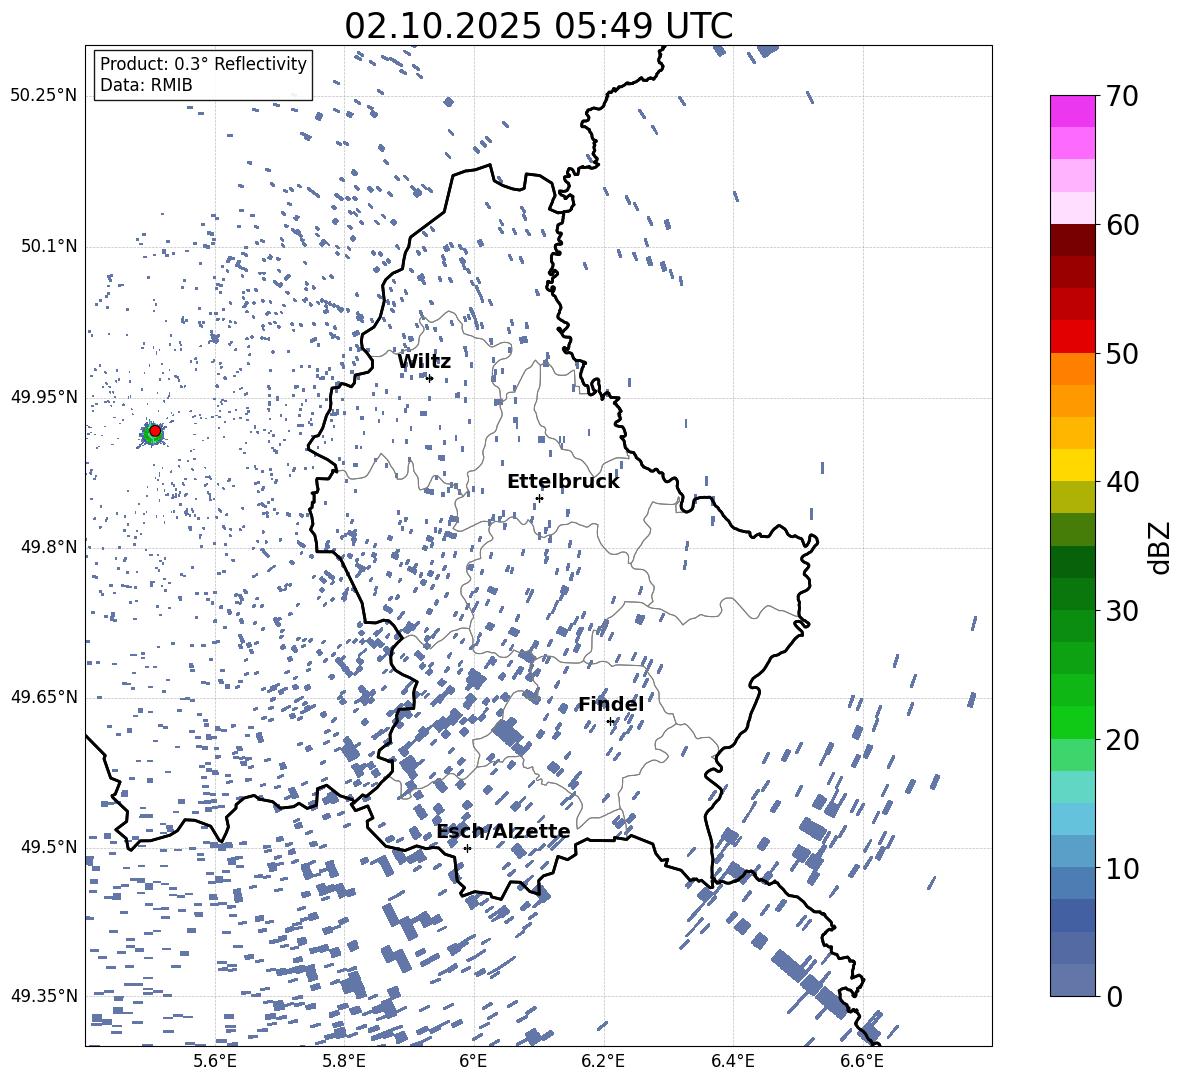Screen dimensions: 1184x1081
Task: Click the 10 colorbar tick label
Action: click(1121, 868)
